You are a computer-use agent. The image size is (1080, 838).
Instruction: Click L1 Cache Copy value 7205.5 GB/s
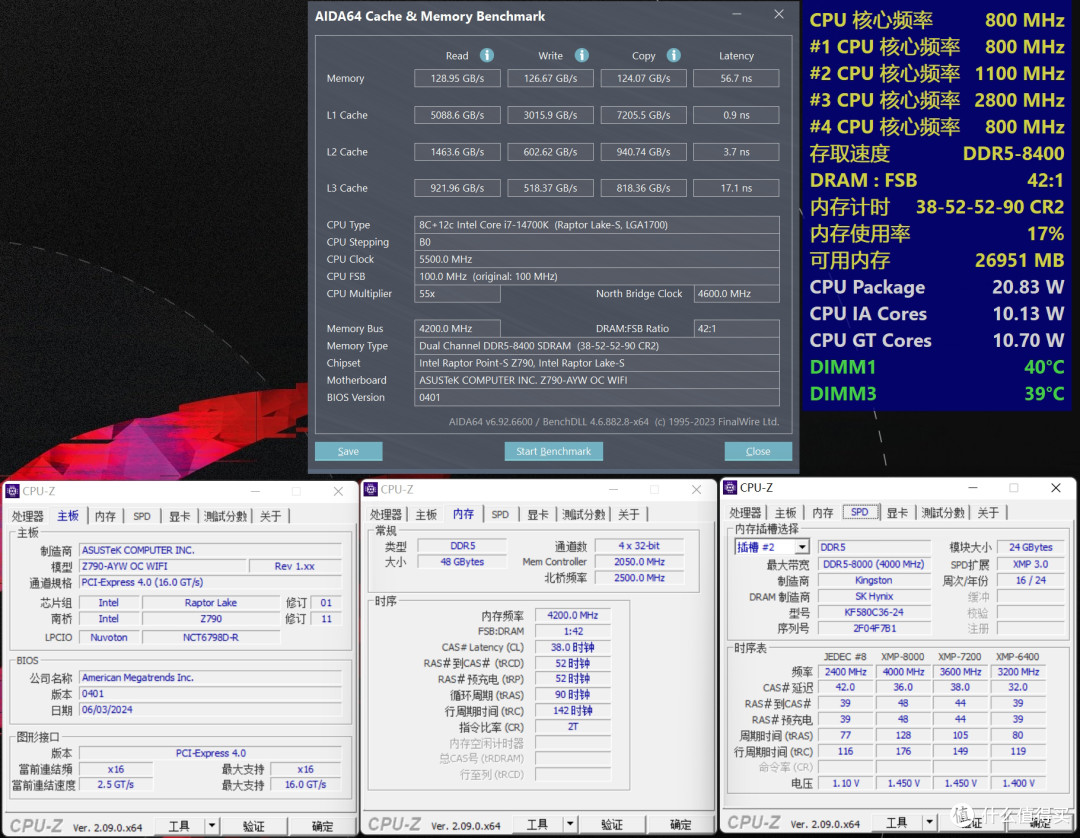coord(643,115)
